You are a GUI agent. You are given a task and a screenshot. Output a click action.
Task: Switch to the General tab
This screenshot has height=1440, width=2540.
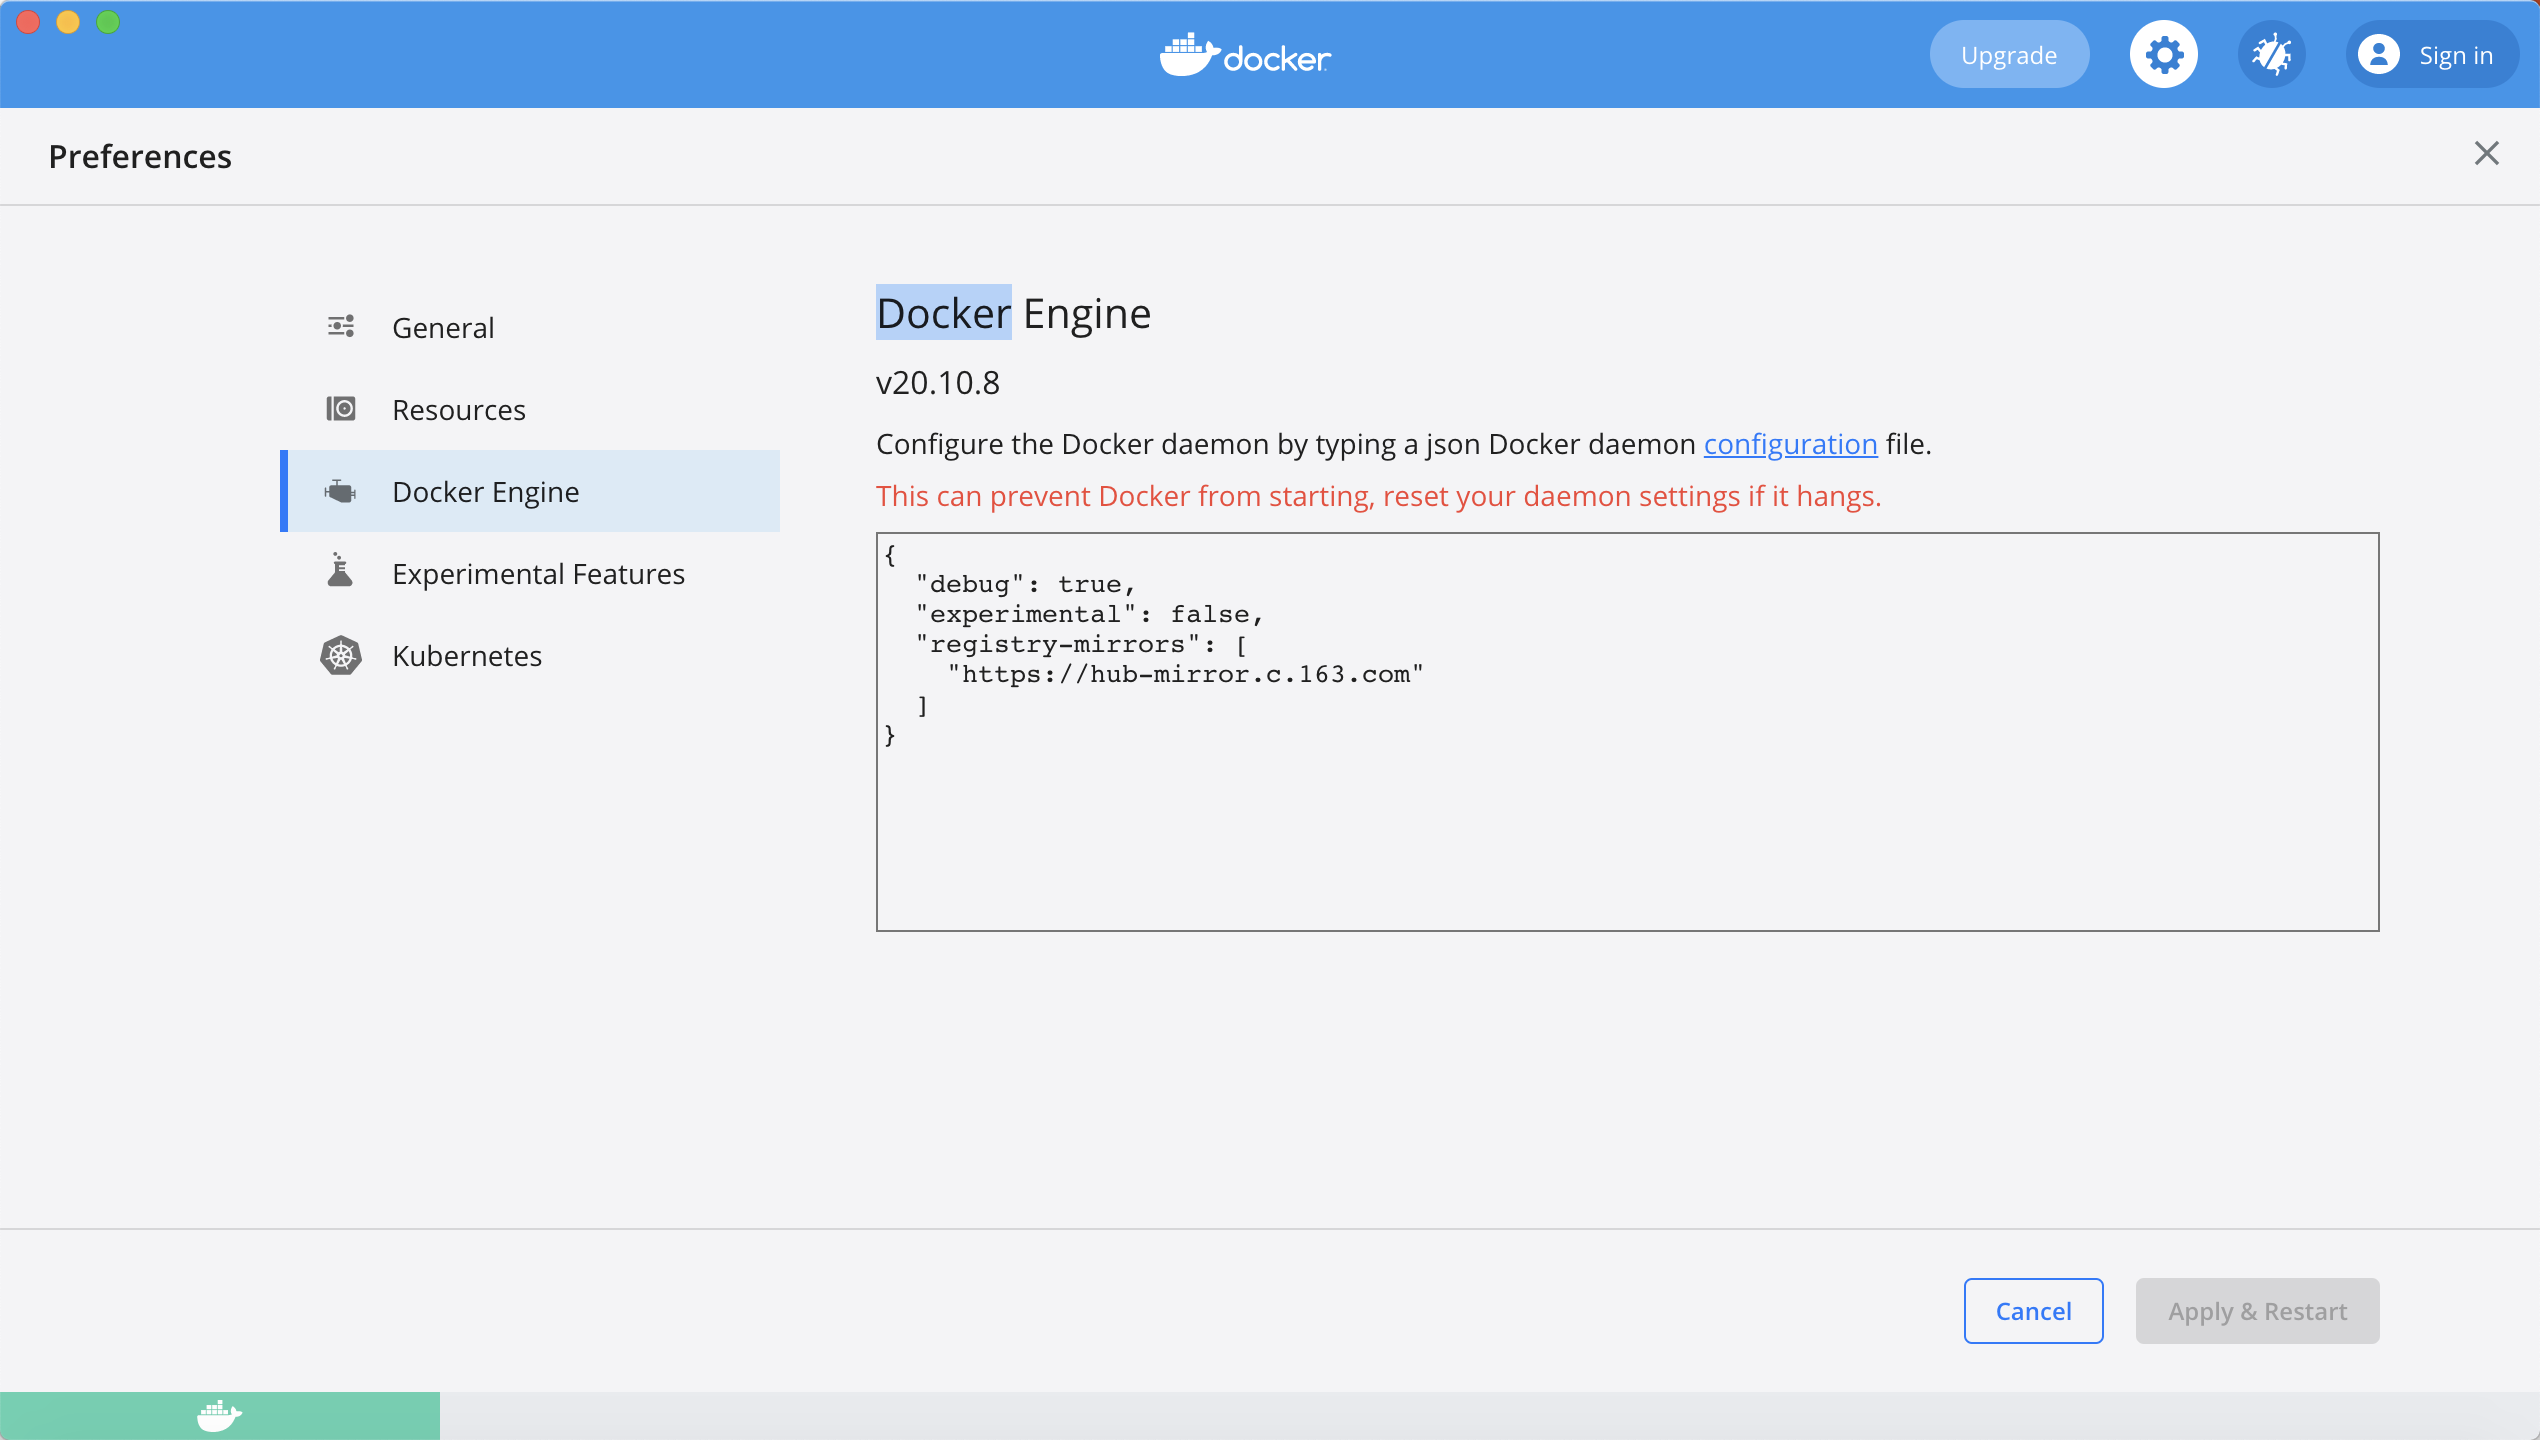tap(443, 328)
